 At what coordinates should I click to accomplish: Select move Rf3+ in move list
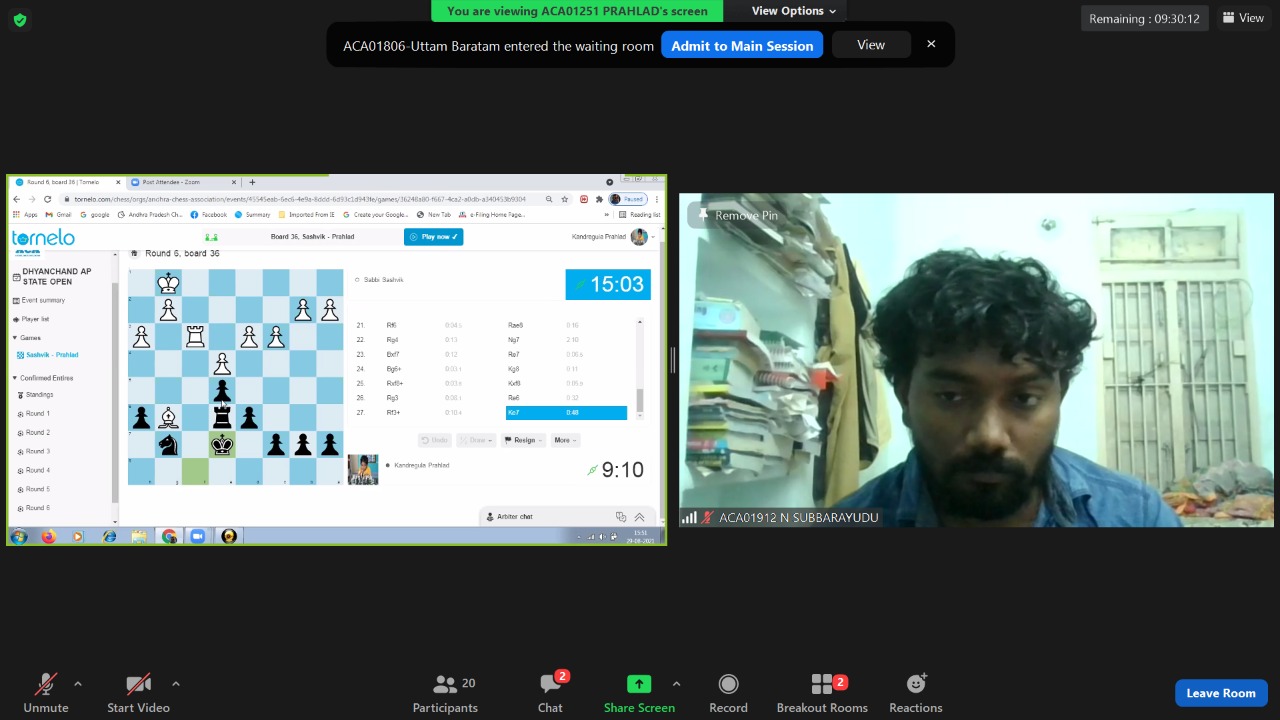coord(393,413)
